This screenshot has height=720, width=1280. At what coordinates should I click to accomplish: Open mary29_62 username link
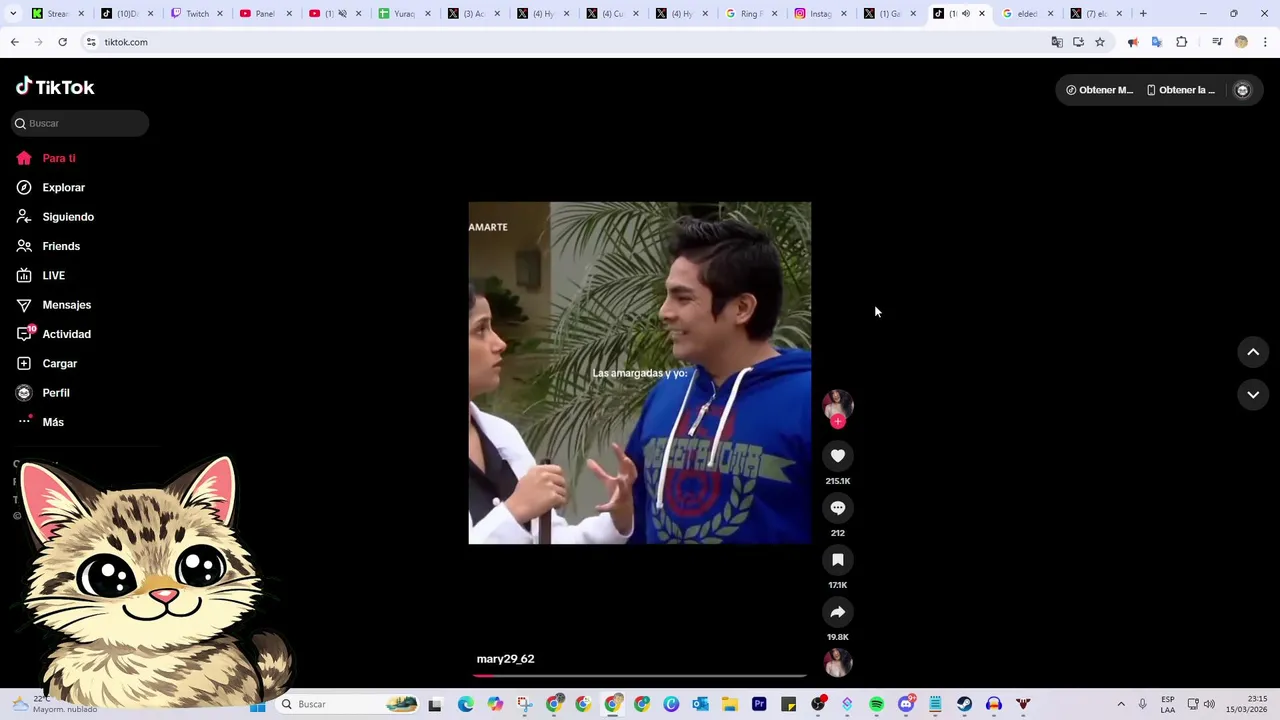tap(505, 659)
